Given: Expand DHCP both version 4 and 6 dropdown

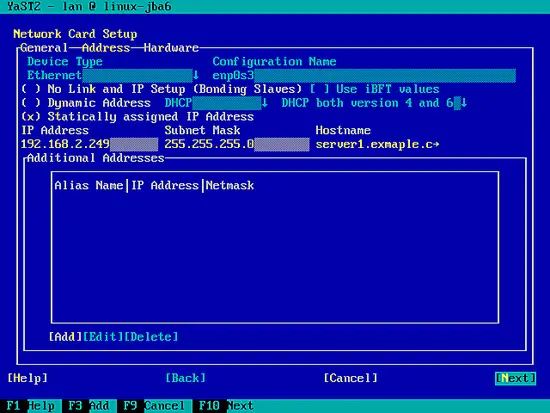Looking at the screenshot, I should 374,103.
